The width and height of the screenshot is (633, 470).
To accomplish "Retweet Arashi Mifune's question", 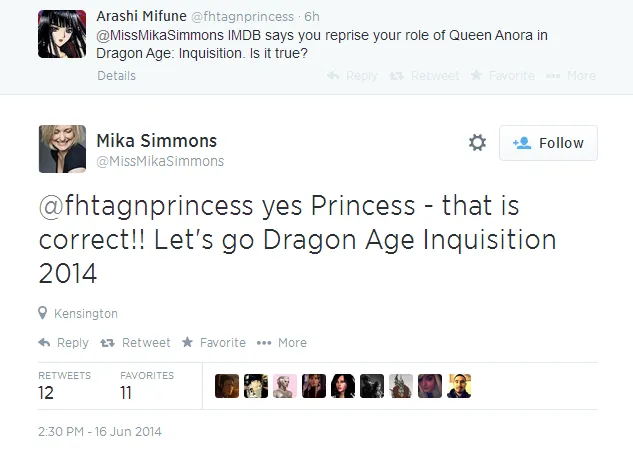I will [x=425, y=76].
